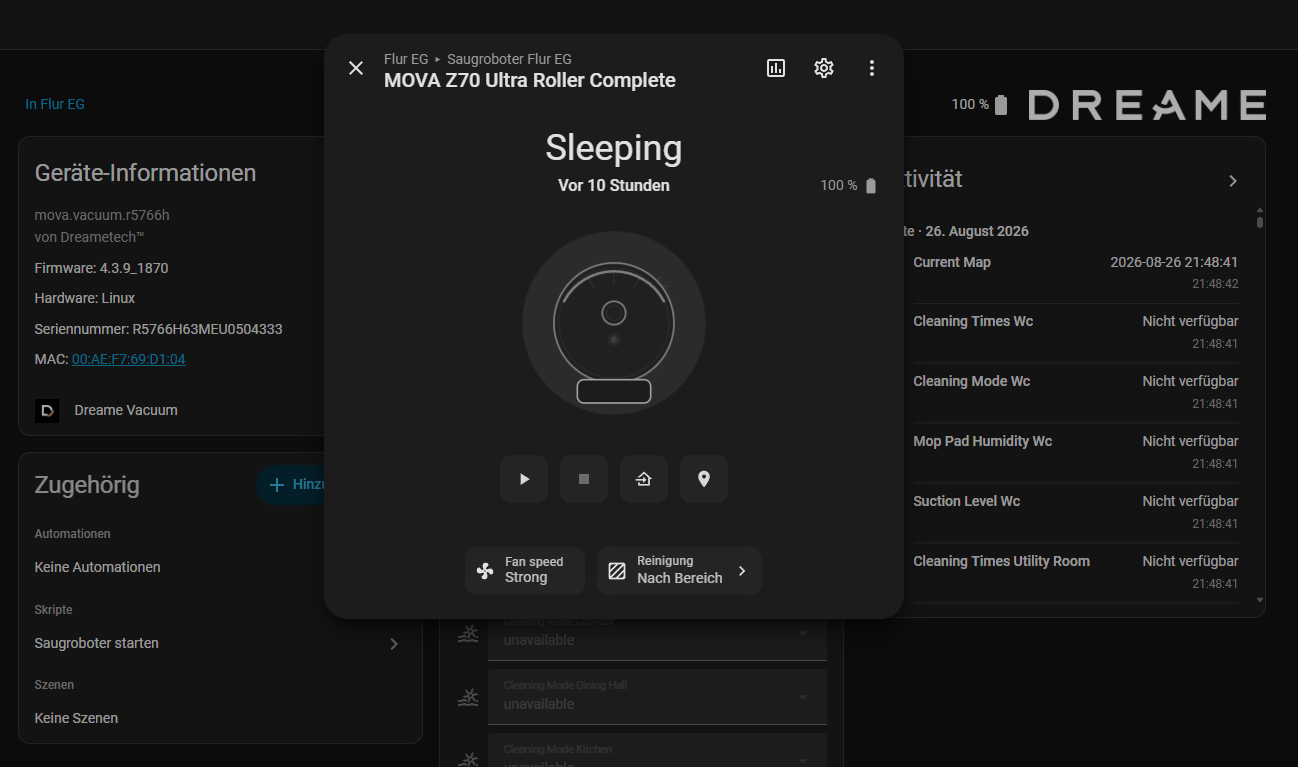Click the battery icon beside DREAME logo

click(1001, 105)
